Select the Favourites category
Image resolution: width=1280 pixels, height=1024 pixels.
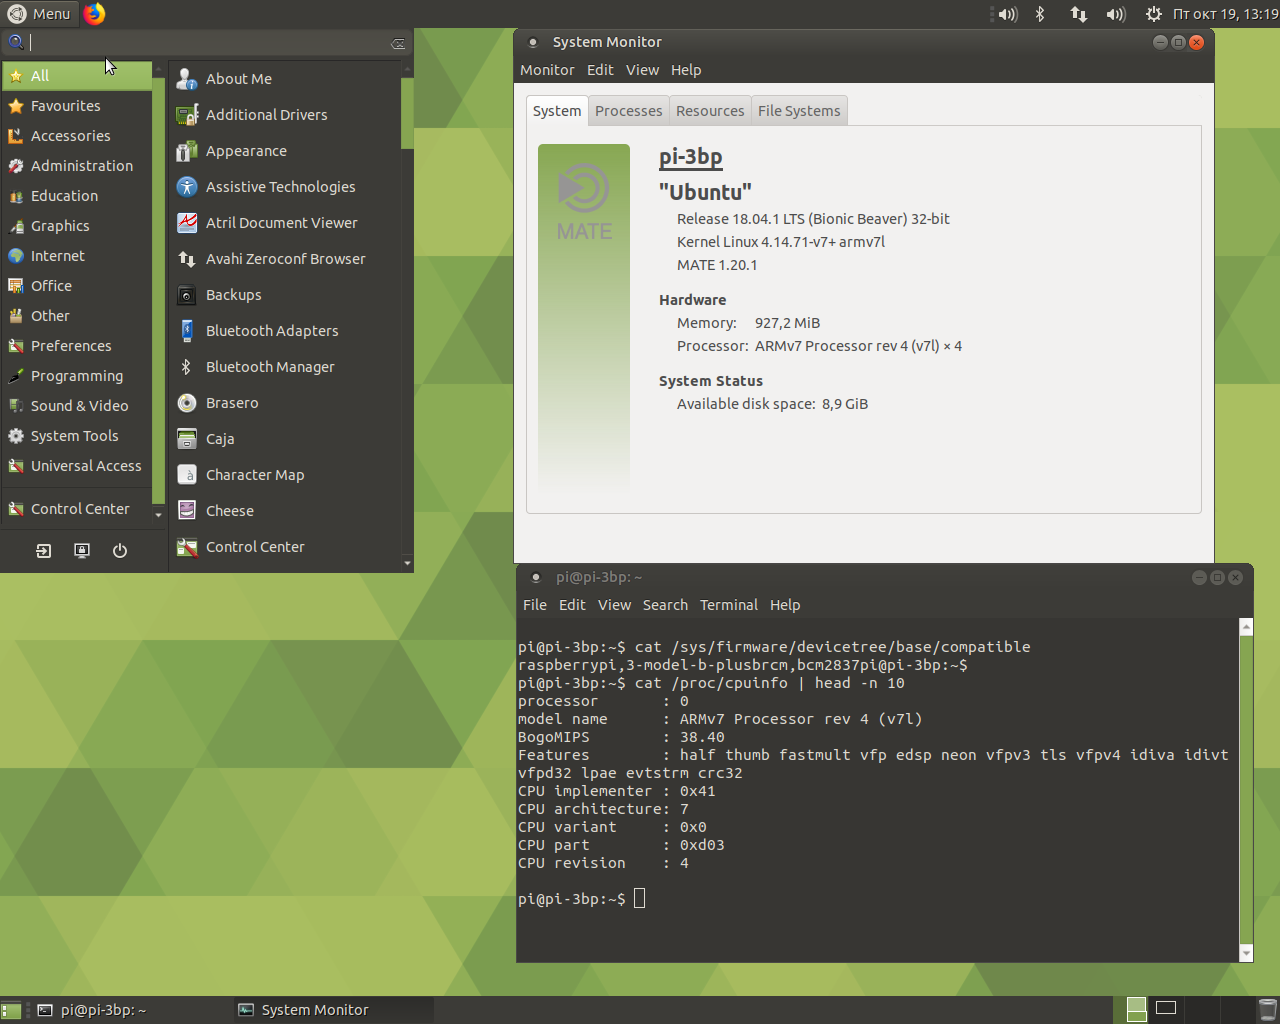(77, 106)
